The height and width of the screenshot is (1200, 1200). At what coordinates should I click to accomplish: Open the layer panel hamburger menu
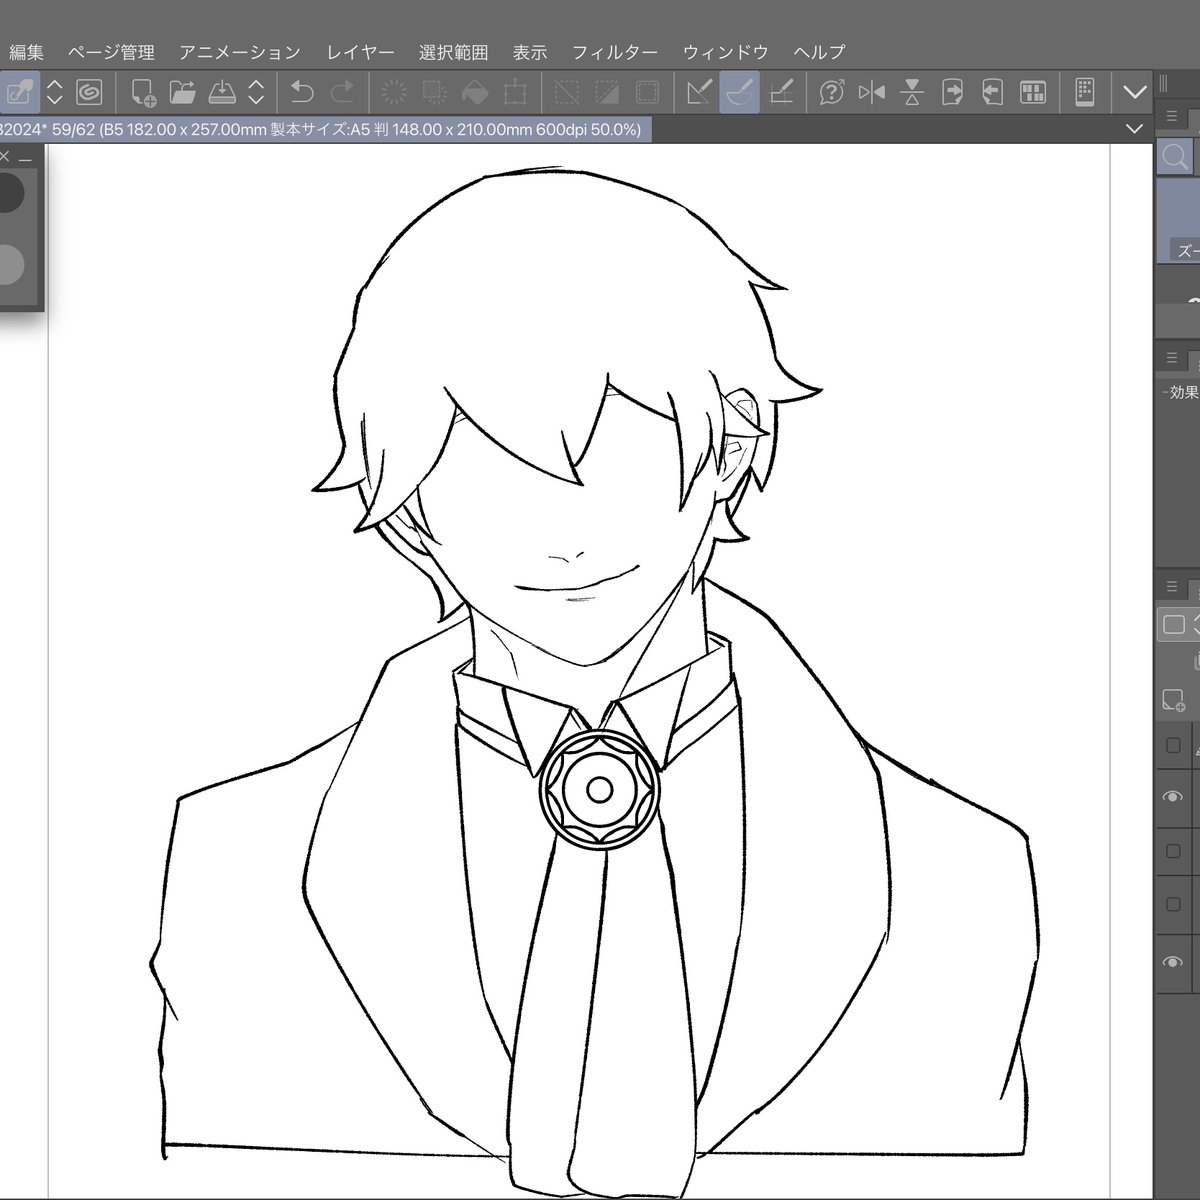[x=1173, y=587]
